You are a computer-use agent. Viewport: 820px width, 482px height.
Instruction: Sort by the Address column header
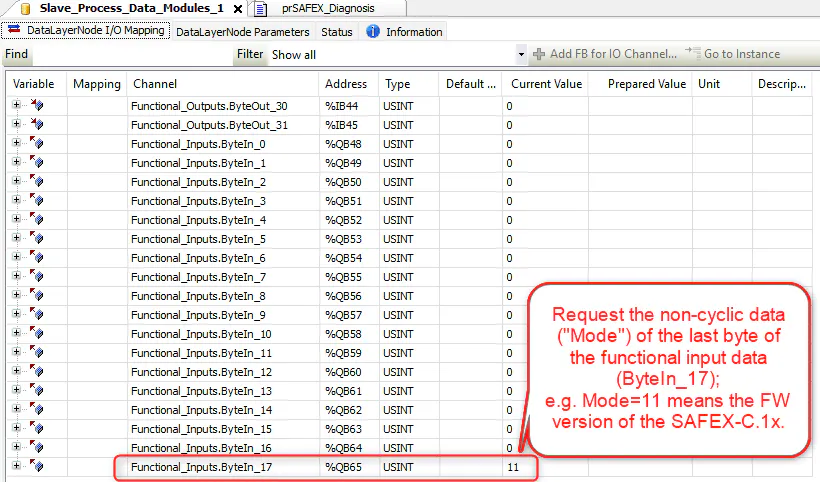tap(346, 84)
